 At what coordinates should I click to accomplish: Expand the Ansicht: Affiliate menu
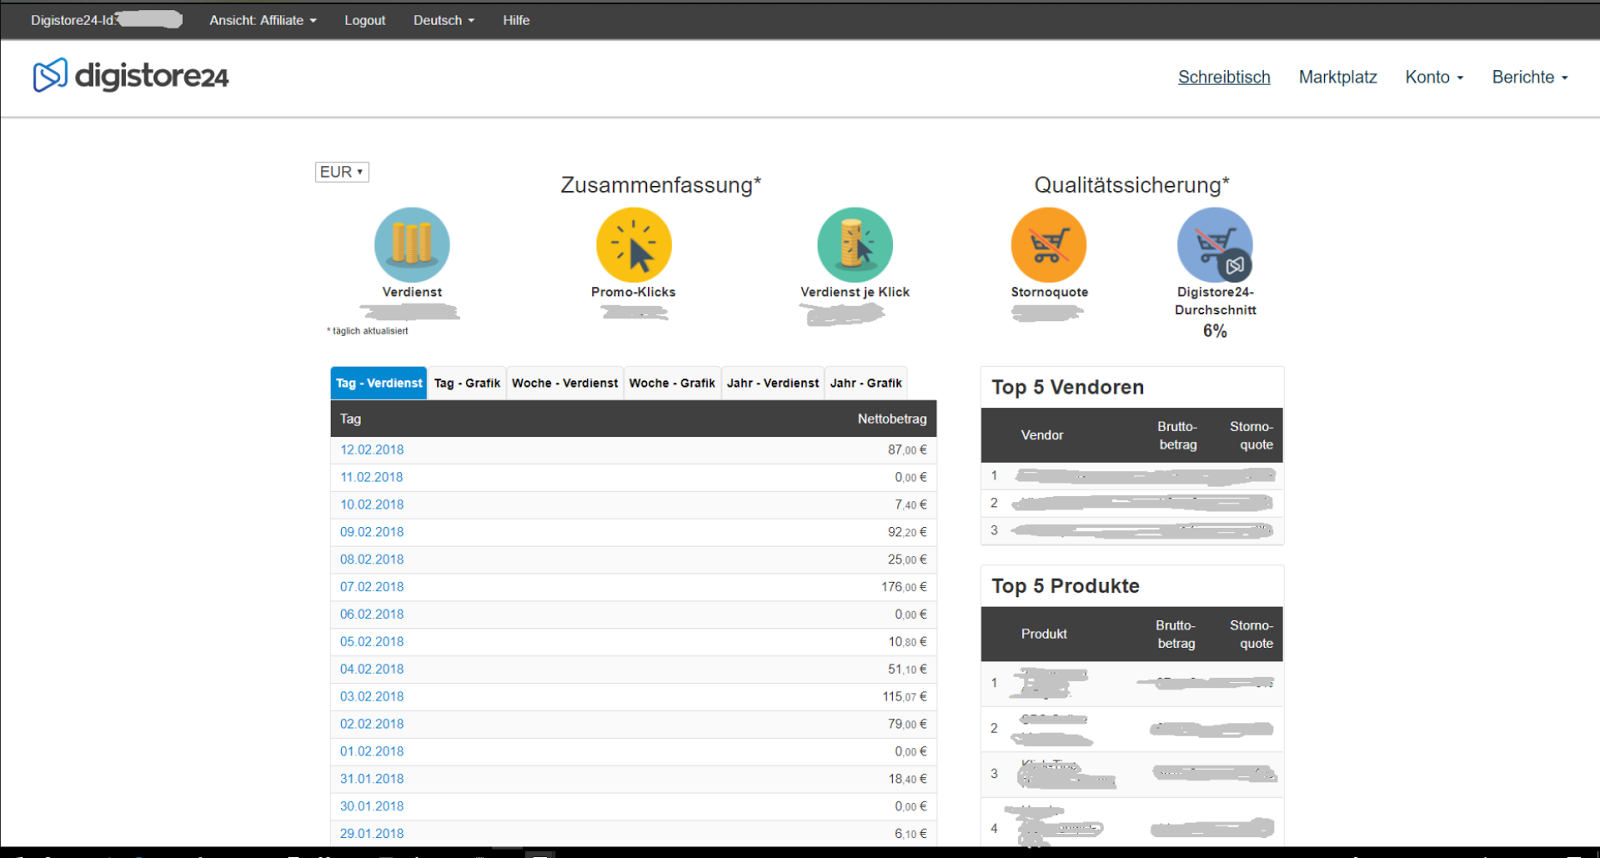263,20
